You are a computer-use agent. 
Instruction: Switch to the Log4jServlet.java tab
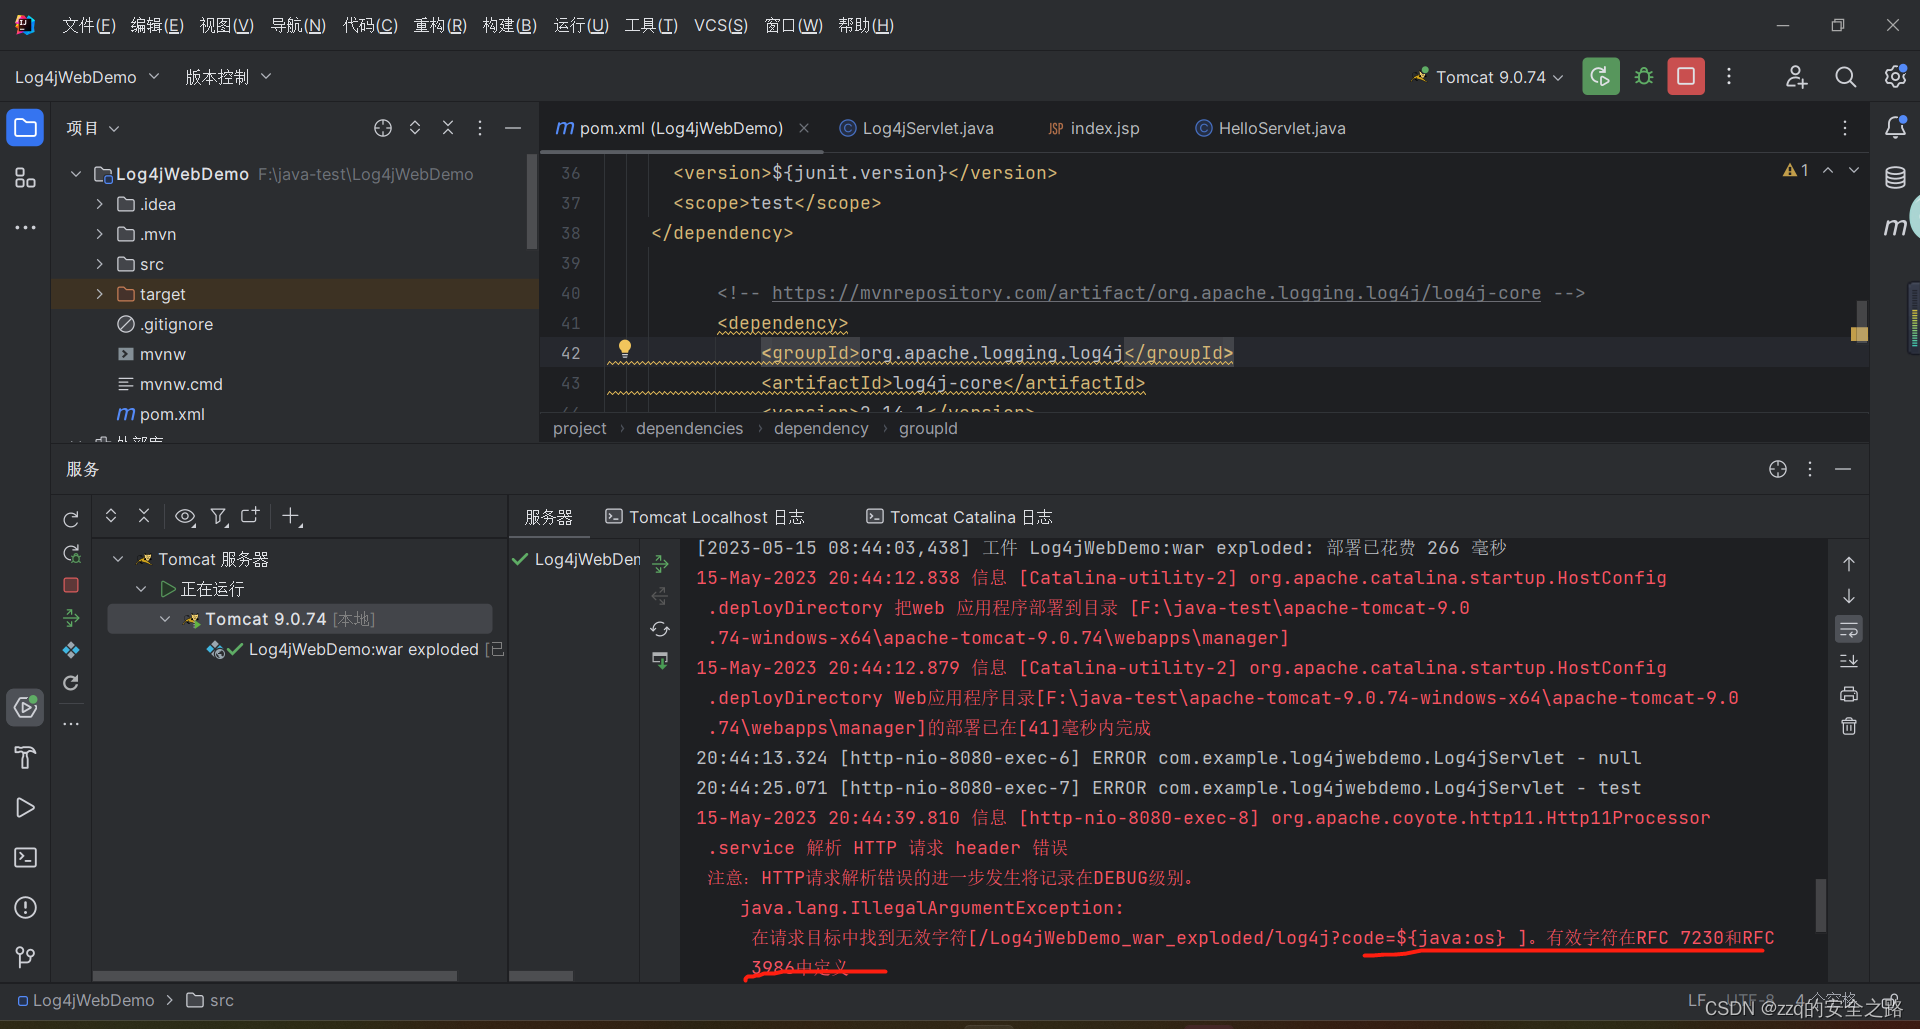pyautogui.click(x=916, y=128)
